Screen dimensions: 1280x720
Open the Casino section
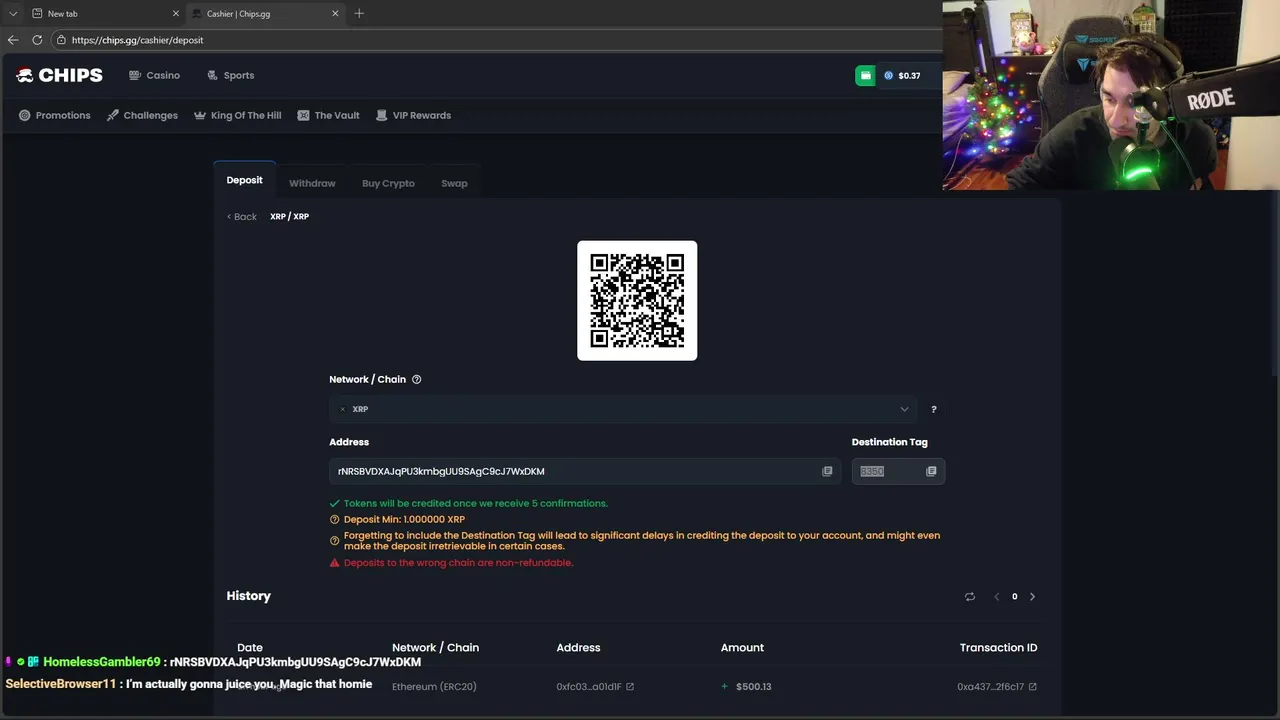pos(154,75)
